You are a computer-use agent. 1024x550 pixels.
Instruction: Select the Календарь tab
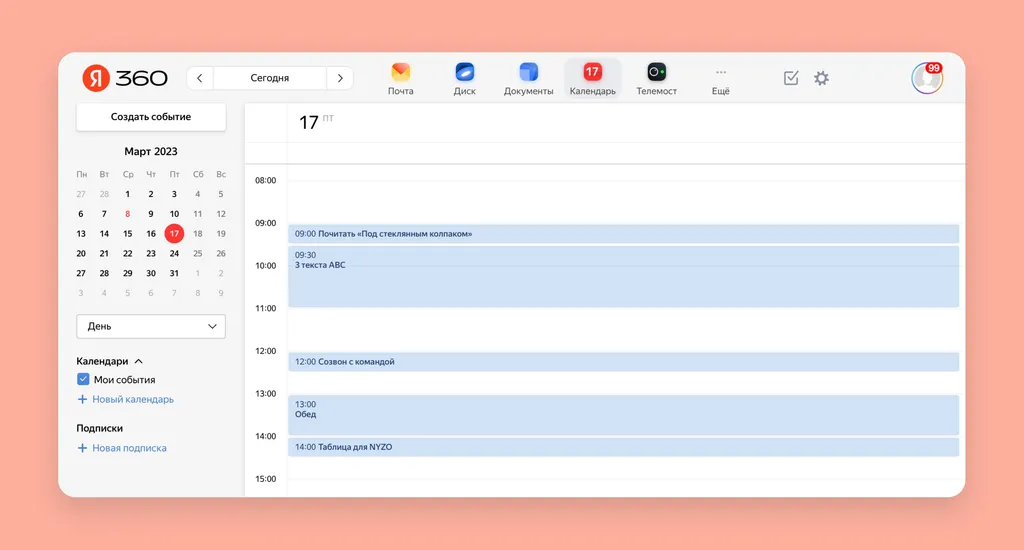592,79
